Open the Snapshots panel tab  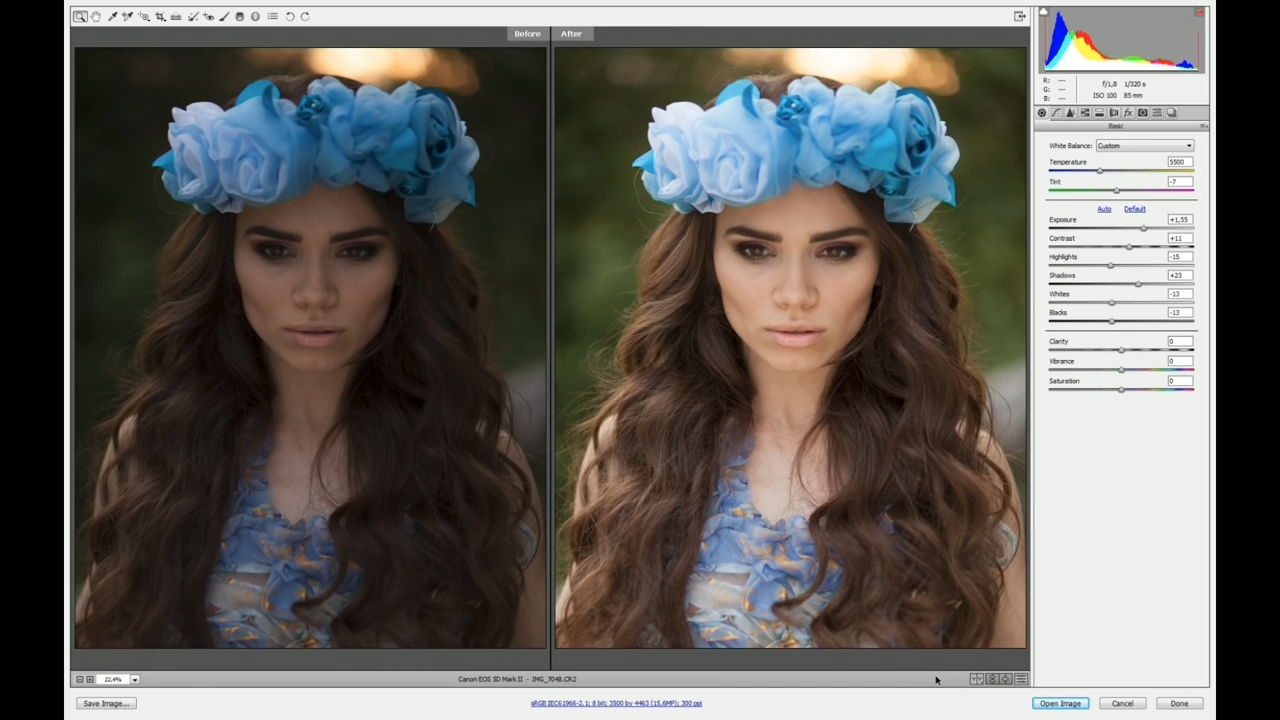point(1172,113)
